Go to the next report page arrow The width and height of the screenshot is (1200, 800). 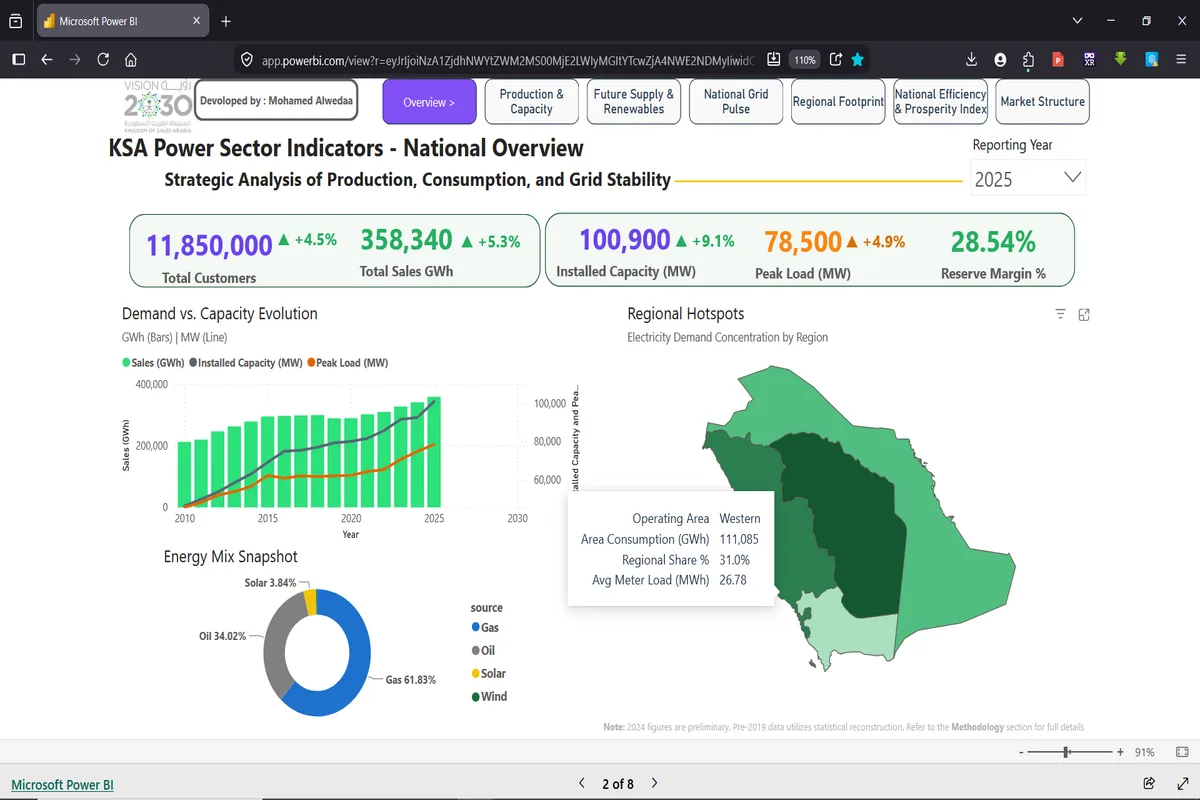[x=654, y=783]
